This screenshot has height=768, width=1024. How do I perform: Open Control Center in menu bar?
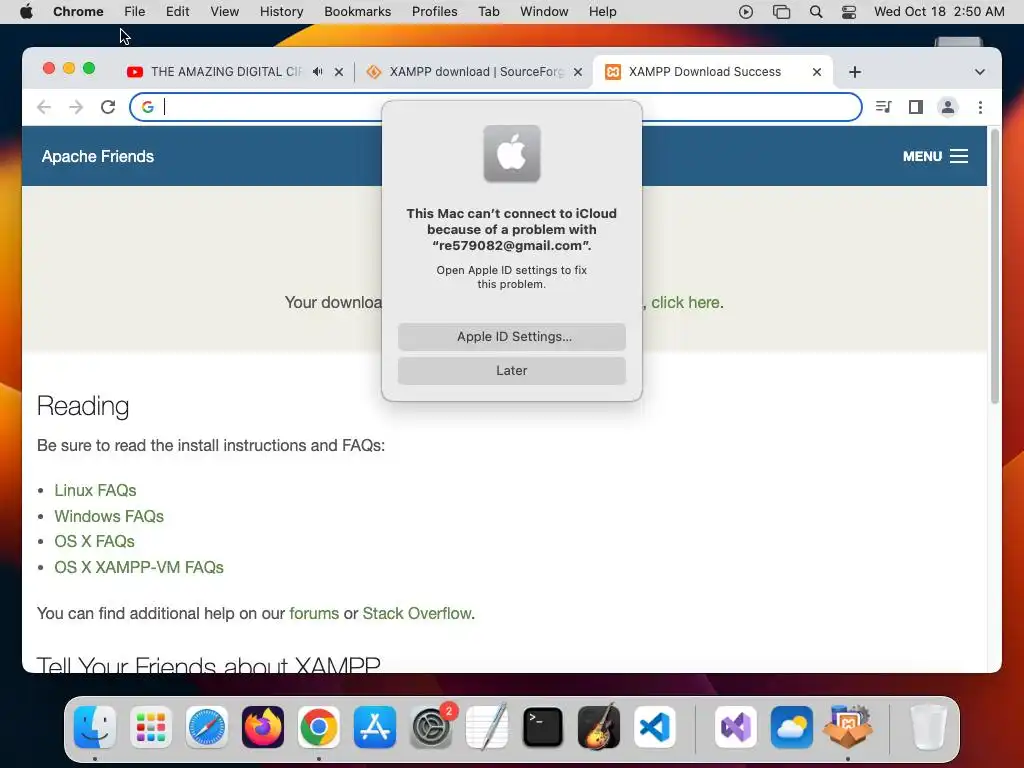tap(849, 12)
